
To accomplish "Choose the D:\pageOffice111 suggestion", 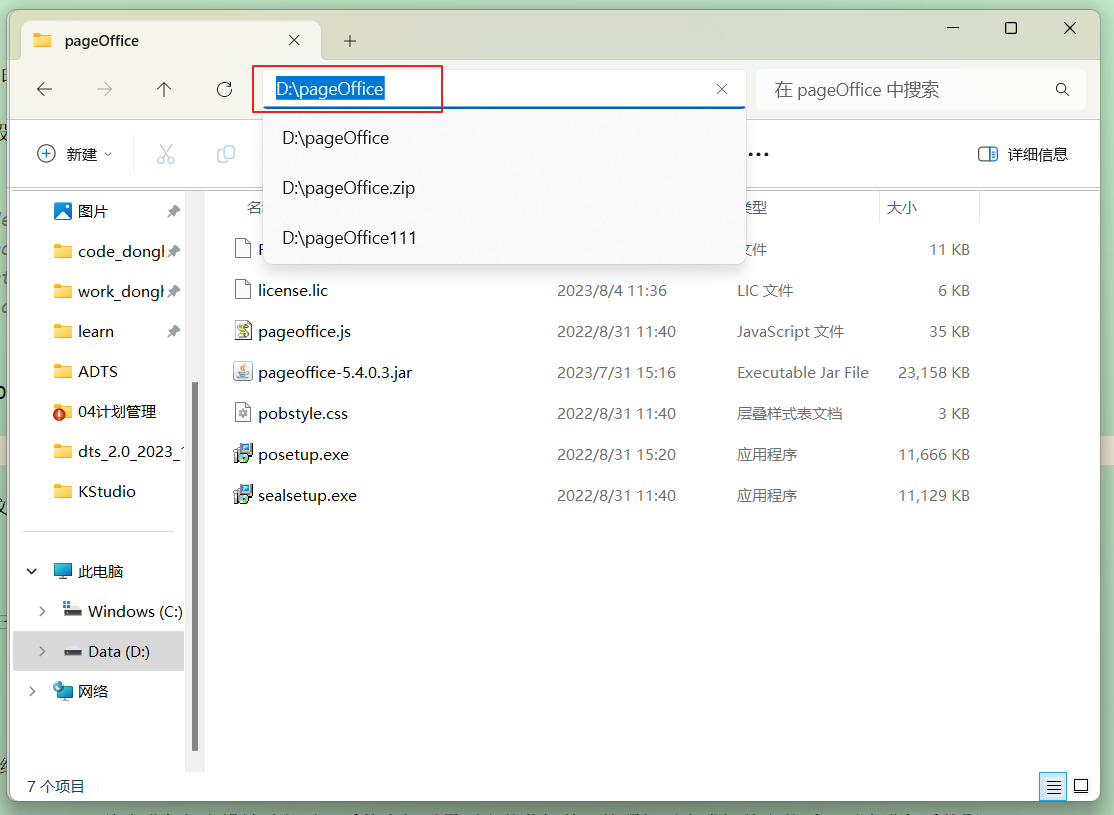I will [349, 238].
